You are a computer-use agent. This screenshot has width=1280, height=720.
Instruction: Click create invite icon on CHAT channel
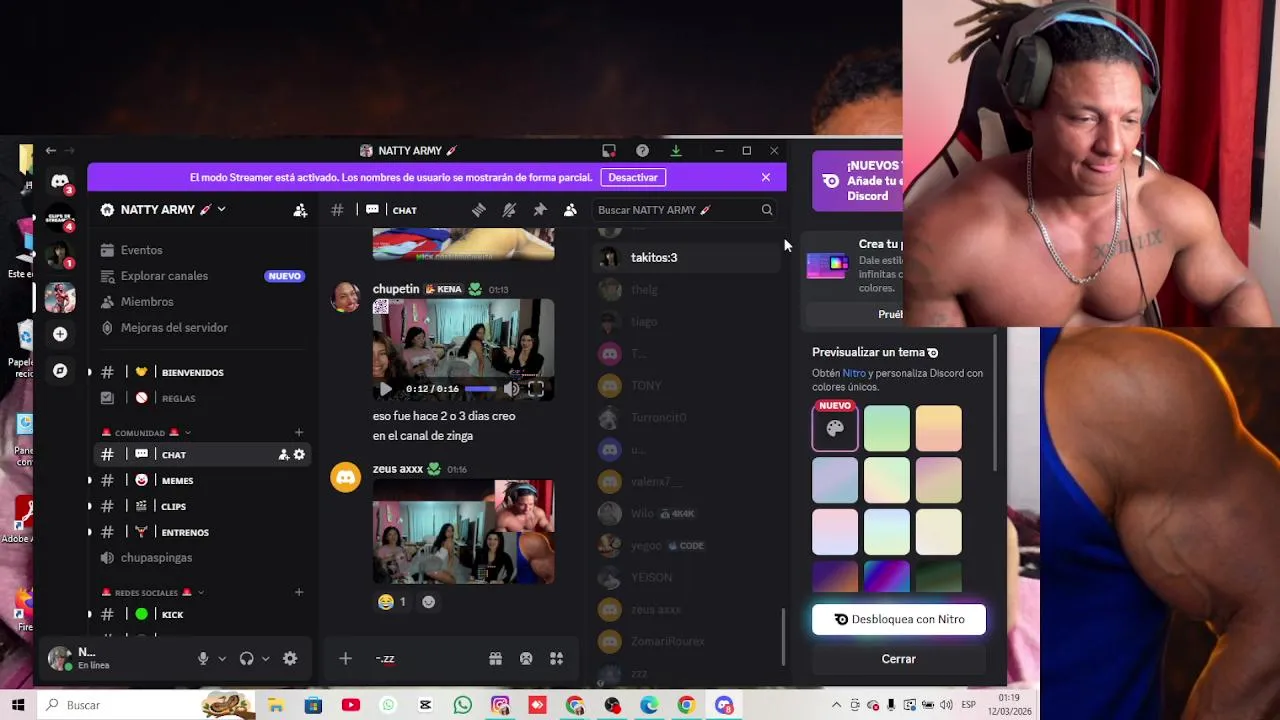pyautogui.click(x=284, y=455)
